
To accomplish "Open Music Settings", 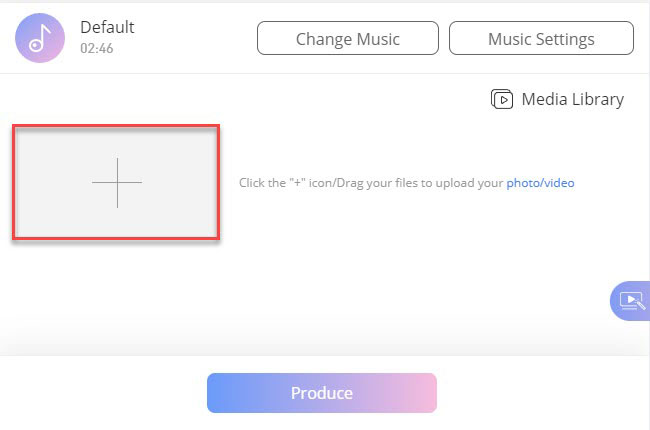I will tap(541, 39).
